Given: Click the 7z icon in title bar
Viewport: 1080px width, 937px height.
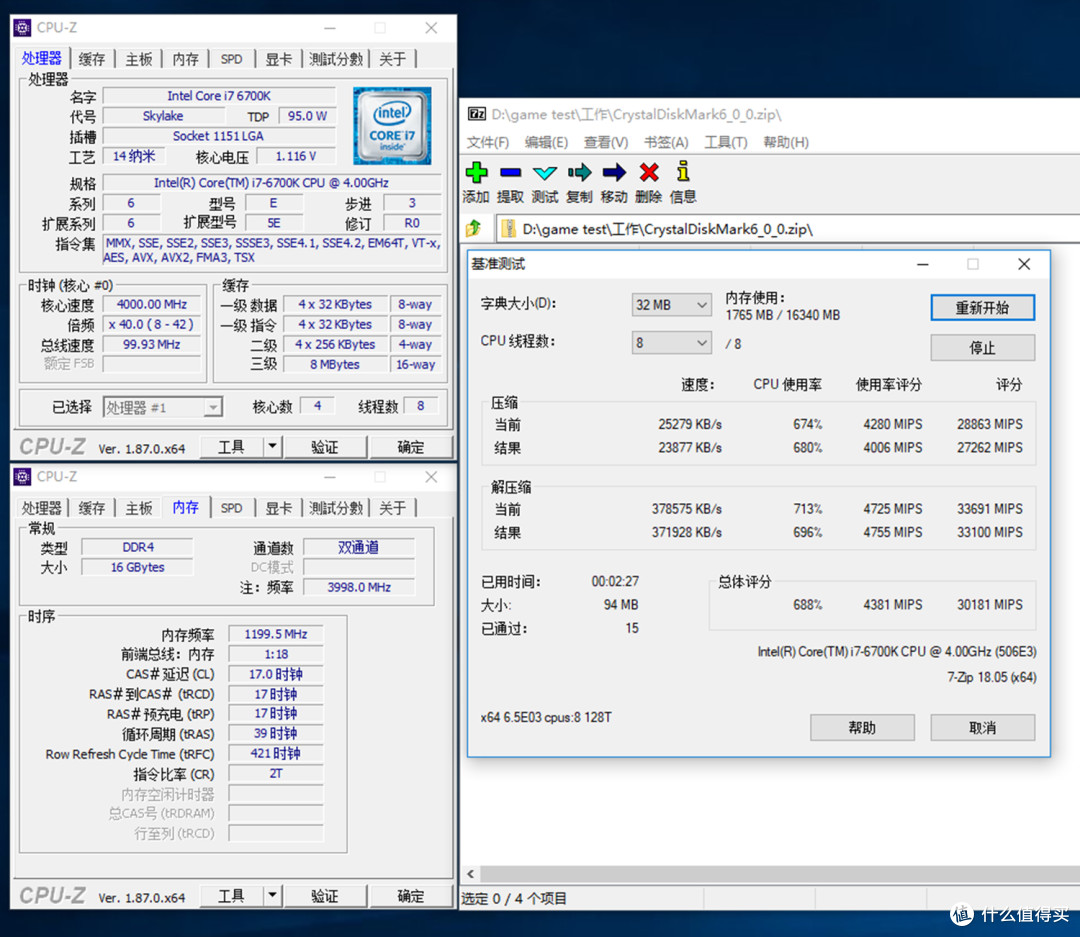Looking at the screenshot, I should pos(477,114).
